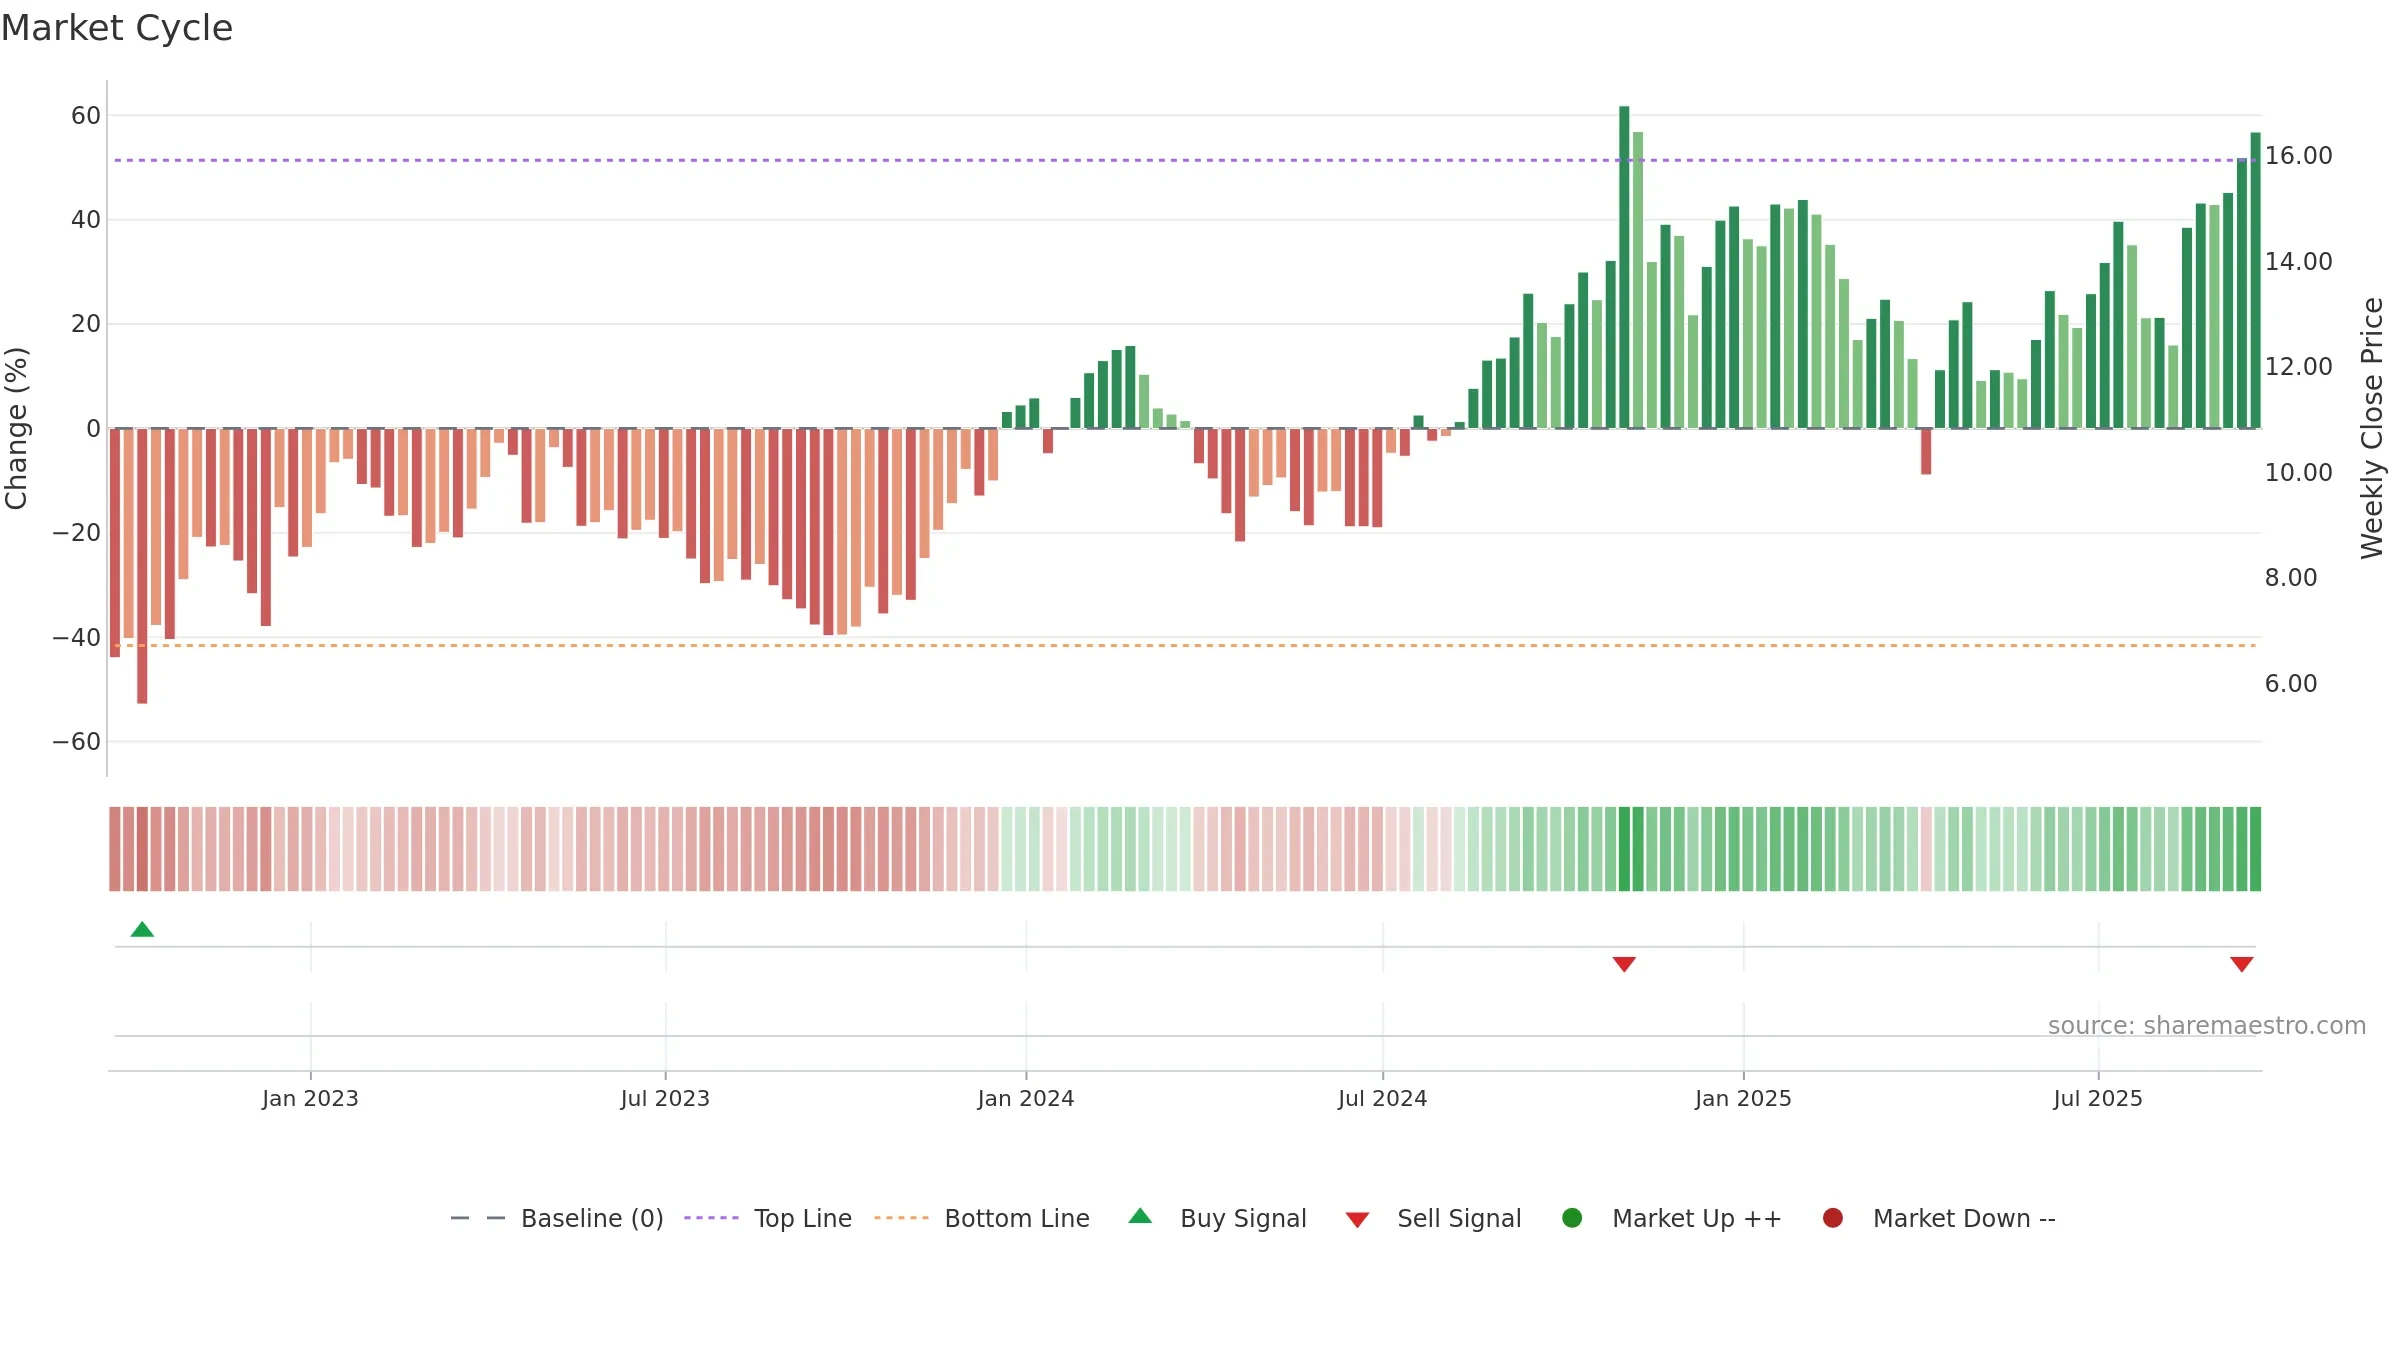The image size is (2400, 1350).
Task: Click the dark red circle icon in the legend
Action: click(x=1833, y=1218)
